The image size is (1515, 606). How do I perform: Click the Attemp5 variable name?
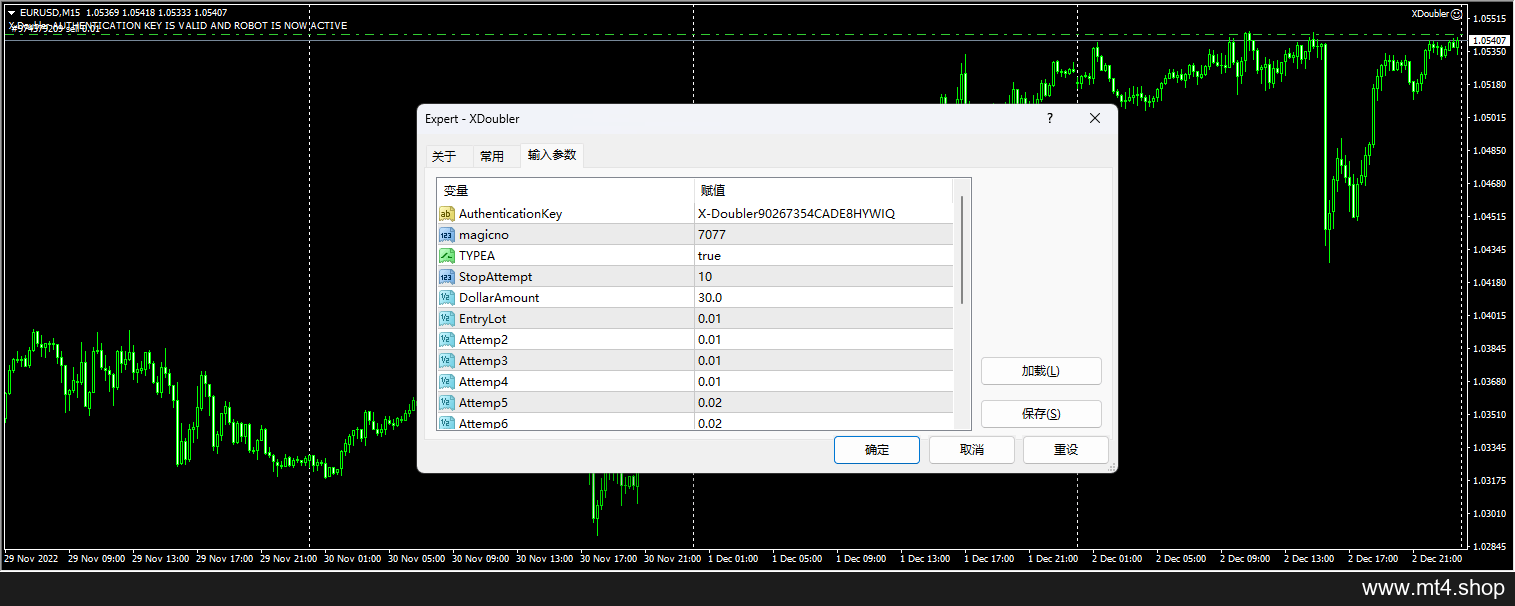484,403
